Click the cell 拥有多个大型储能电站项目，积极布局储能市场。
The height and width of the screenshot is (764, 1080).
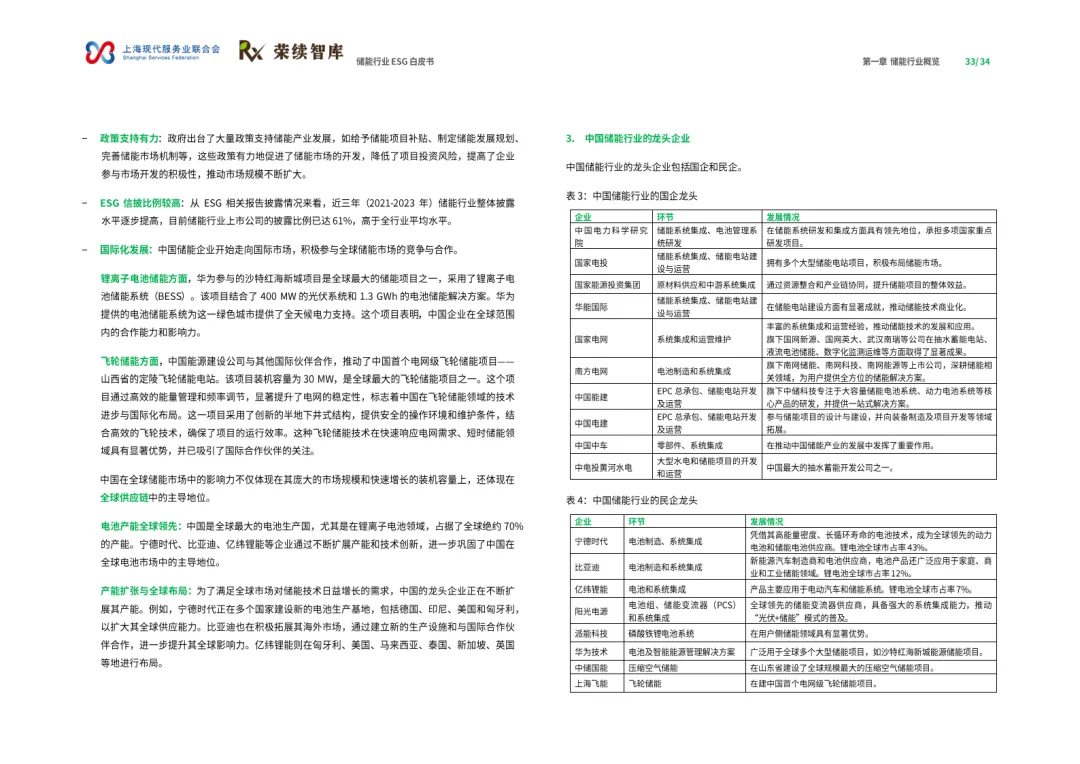(x=880, y=262)
